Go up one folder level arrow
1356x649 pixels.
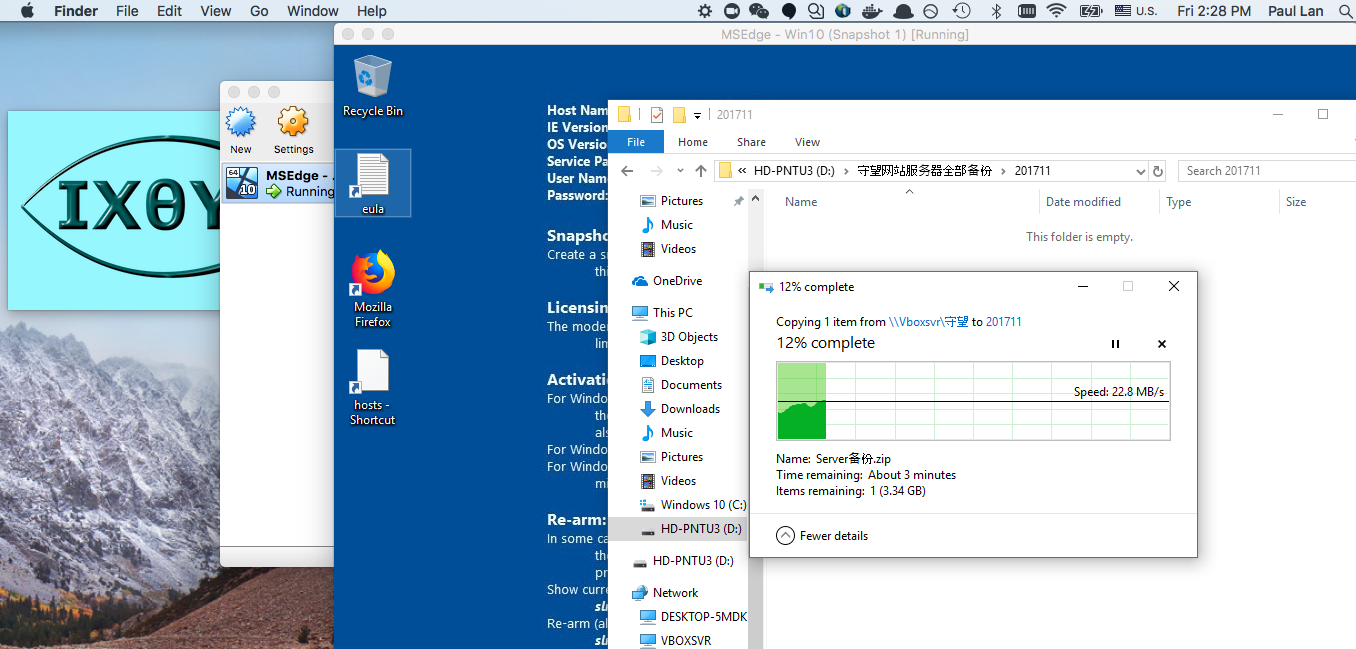point(701,171)
